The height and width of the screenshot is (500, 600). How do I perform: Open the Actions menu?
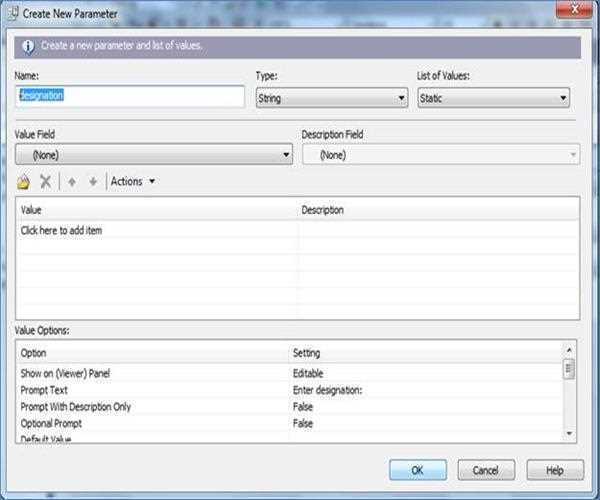133,181
